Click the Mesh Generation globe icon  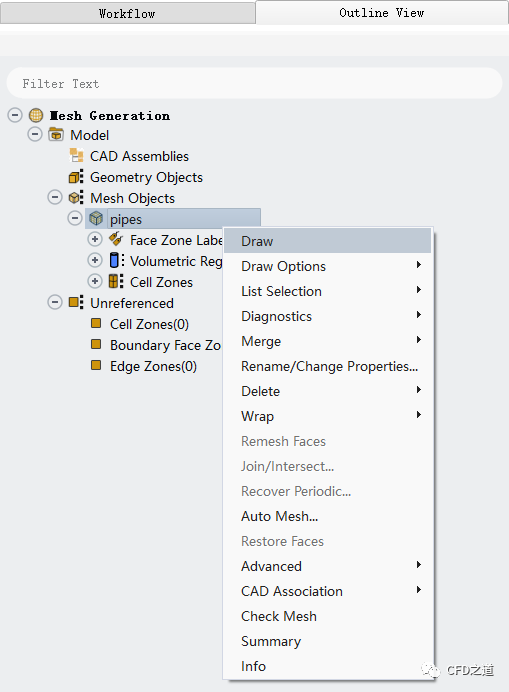36,115
